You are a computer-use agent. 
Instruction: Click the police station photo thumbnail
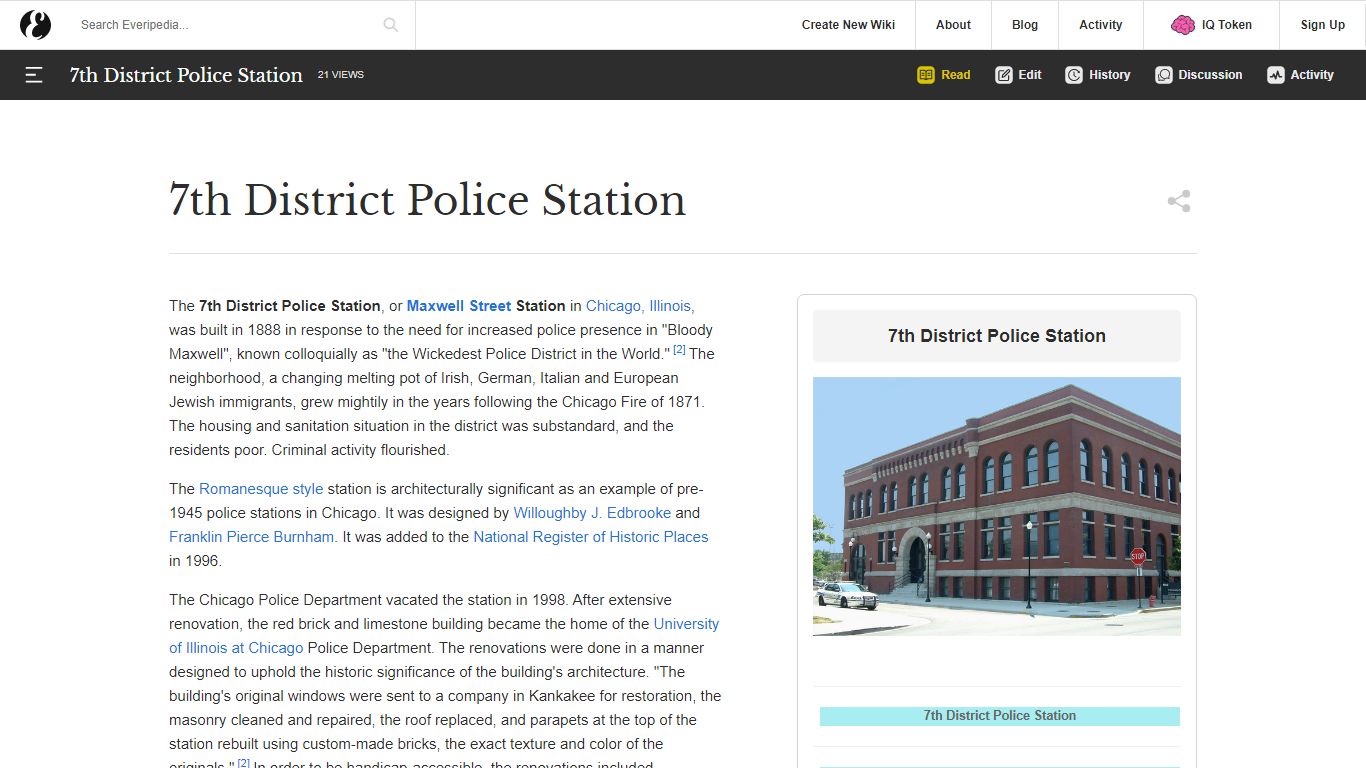(x=997, y=506)
